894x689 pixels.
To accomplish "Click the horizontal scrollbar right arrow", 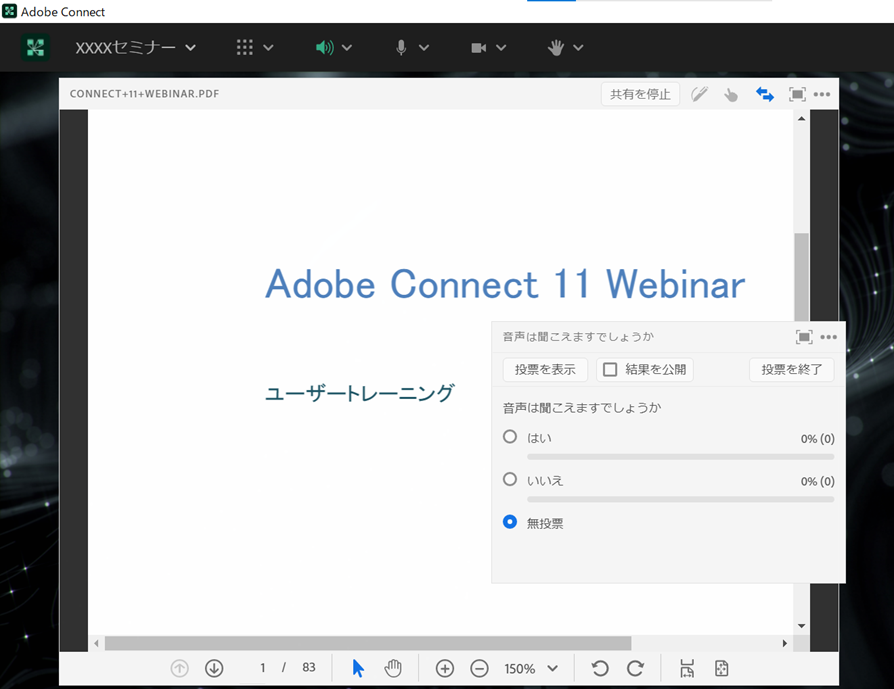I will [785, 643].
